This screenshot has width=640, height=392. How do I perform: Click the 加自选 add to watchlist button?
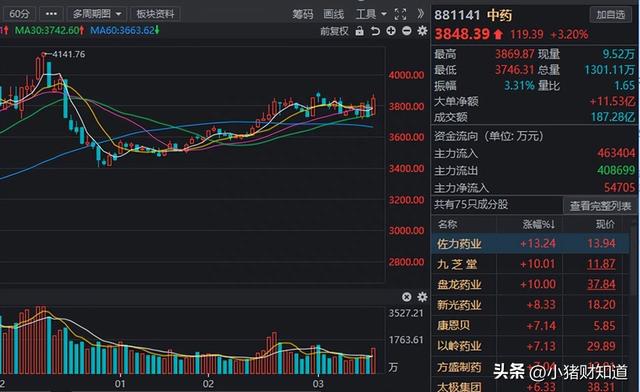(x=611, y=15)
